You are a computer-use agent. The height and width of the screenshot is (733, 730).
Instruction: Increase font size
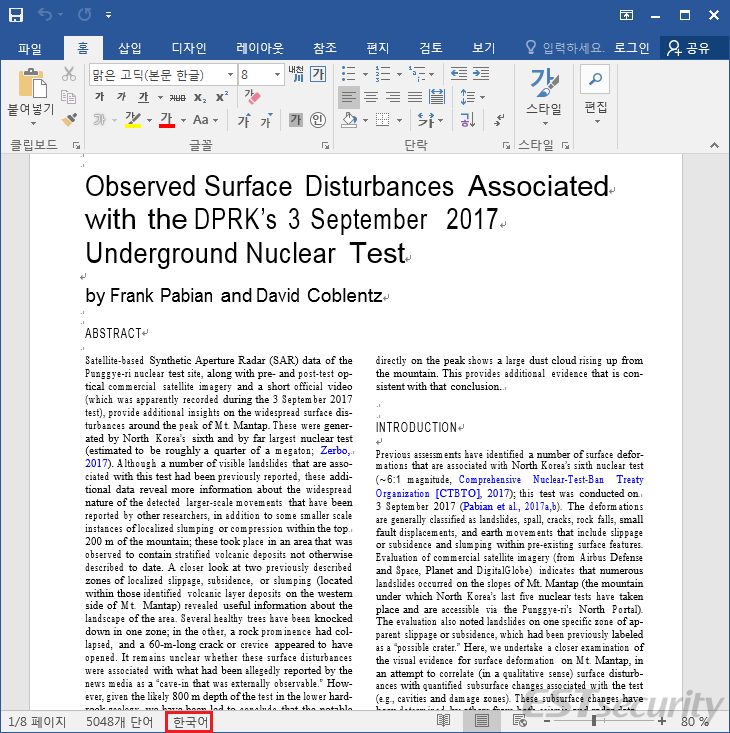click(x=244, y=120)
